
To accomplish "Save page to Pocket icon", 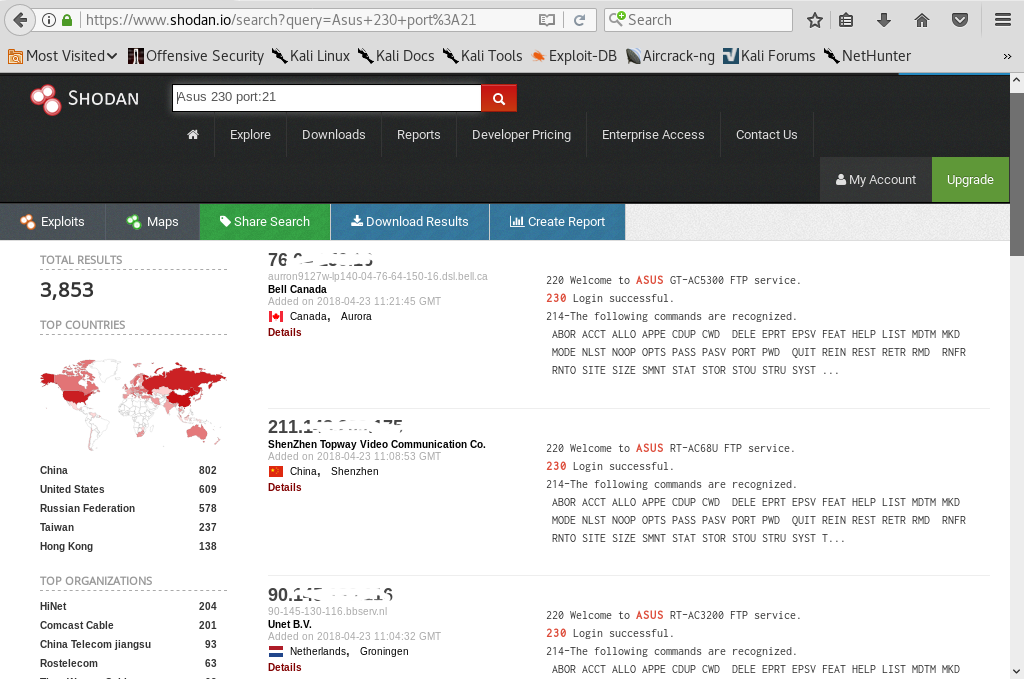I will click(x=959, y=20).
